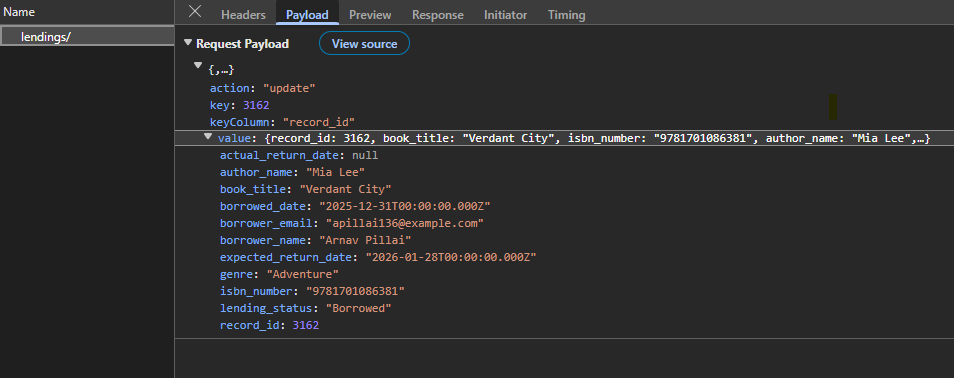The height and width of the screenshot is (378, 954).
Task: Open the Preview tab
Action: click(x=370, y=15)
